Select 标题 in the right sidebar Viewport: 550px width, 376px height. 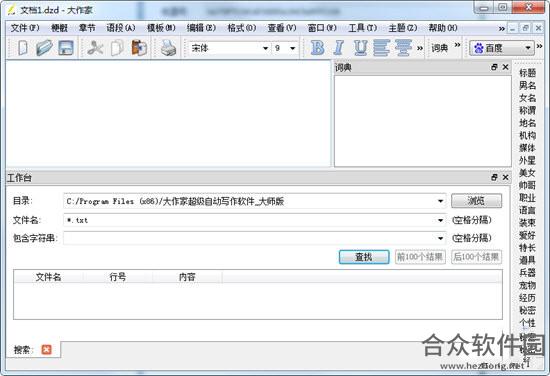[527, 73]
